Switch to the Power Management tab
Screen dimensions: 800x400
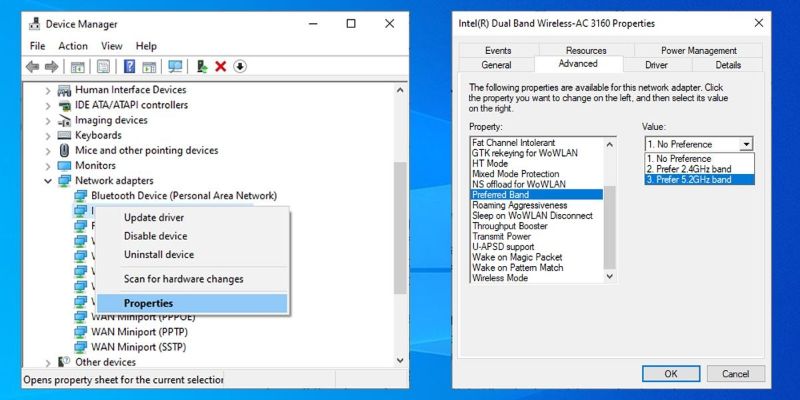(698, 50)
